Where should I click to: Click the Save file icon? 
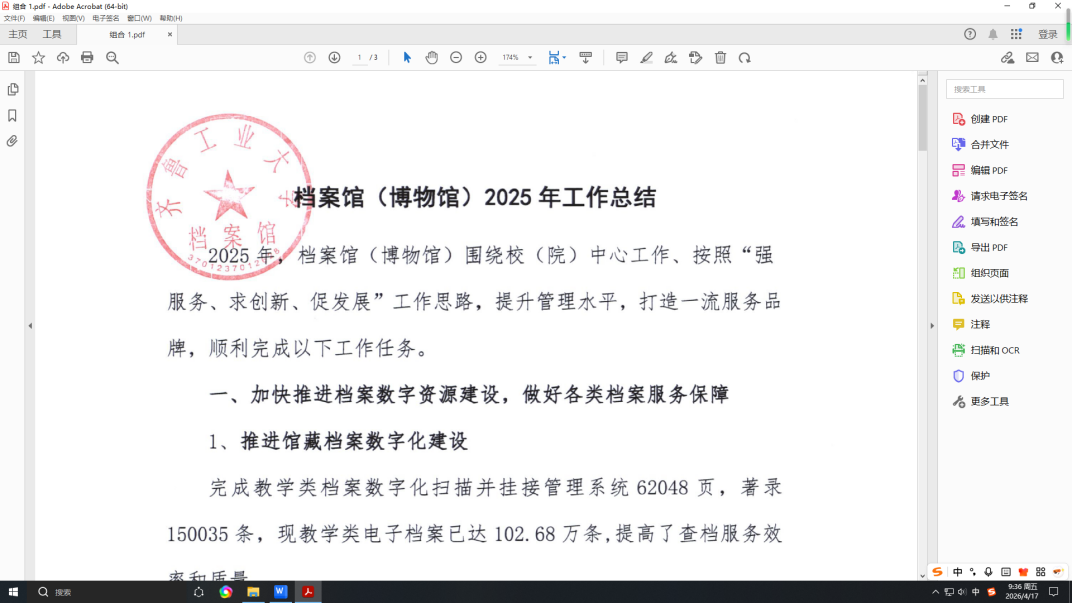click(14, 58)
